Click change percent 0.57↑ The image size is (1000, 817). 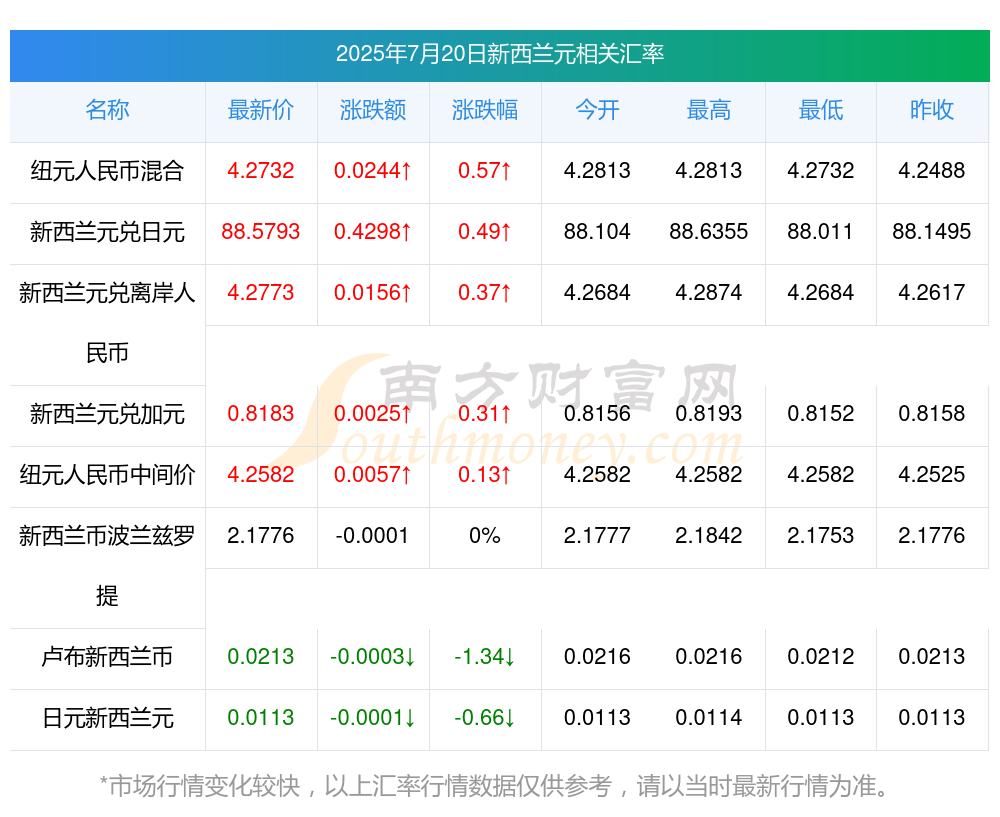pos(485,171)
